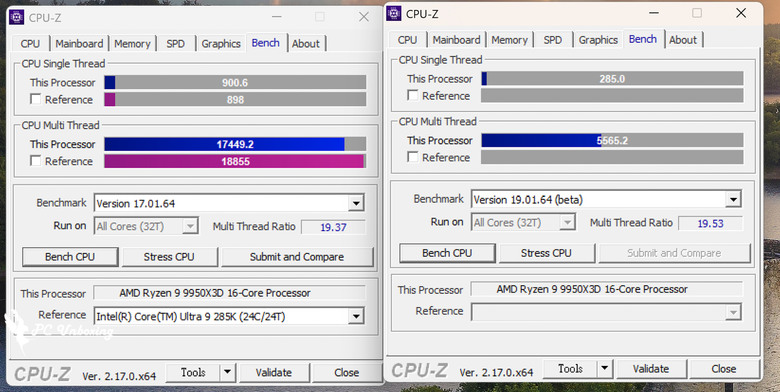This screenshot has width=780, height=392.
Task: Open CPU tab in right CPU-Z window
Action: 407,40
